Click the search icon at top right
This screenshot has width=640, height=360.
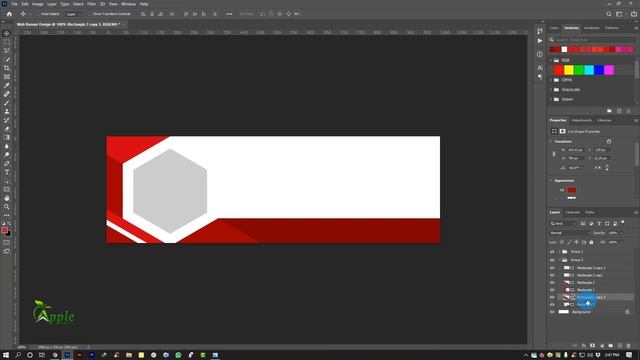[x=609, y=14]
